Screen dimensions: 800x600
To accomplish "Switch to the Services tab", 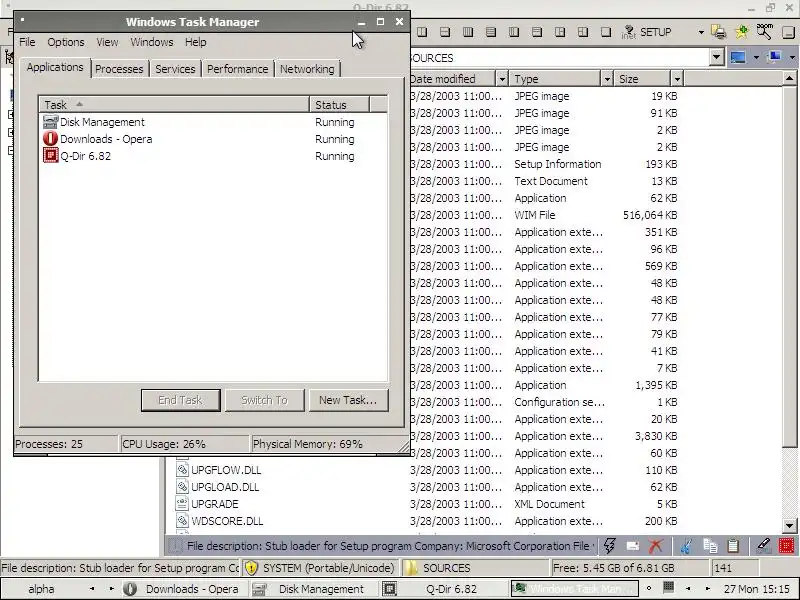I will pyautogui.click(x=175, y=69).
